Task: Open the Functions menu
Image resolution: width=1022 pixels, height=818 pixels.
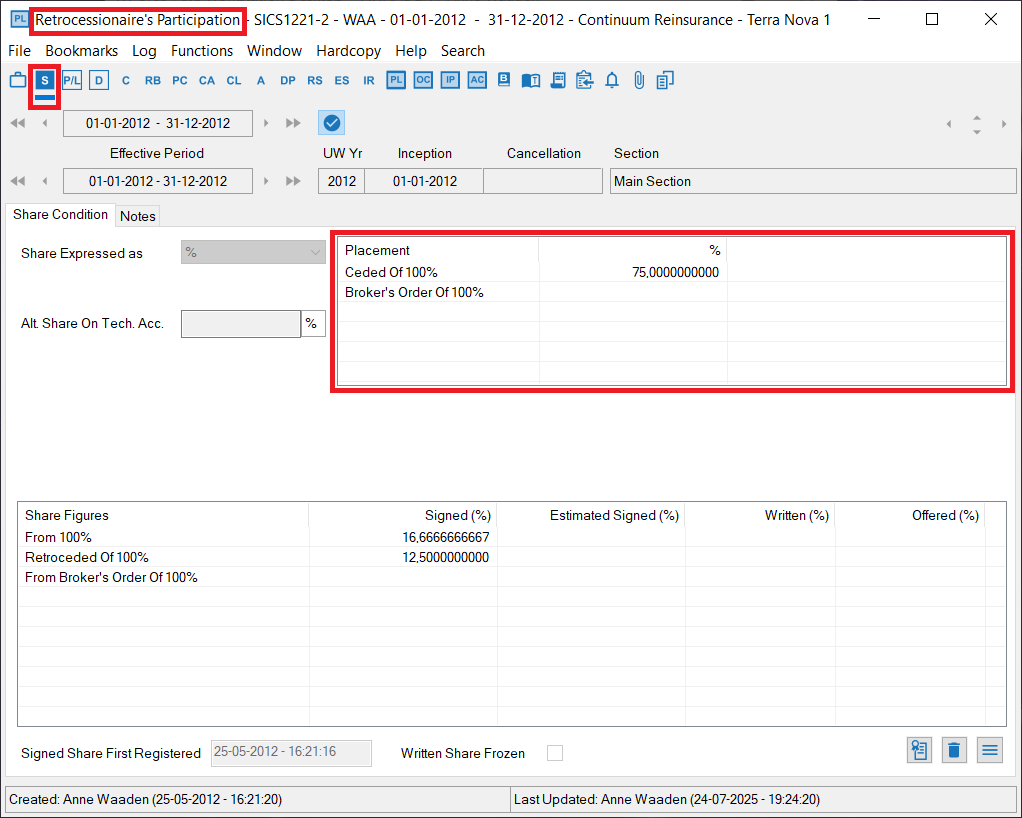Action: click(x=201, y=51)
